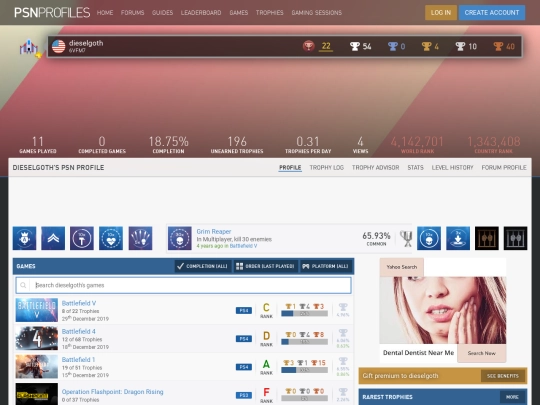Viewport: 540px width, 405px height.
Task: Open the Battlefield V cover thumbnail
Action: click(x=37, y=310)
